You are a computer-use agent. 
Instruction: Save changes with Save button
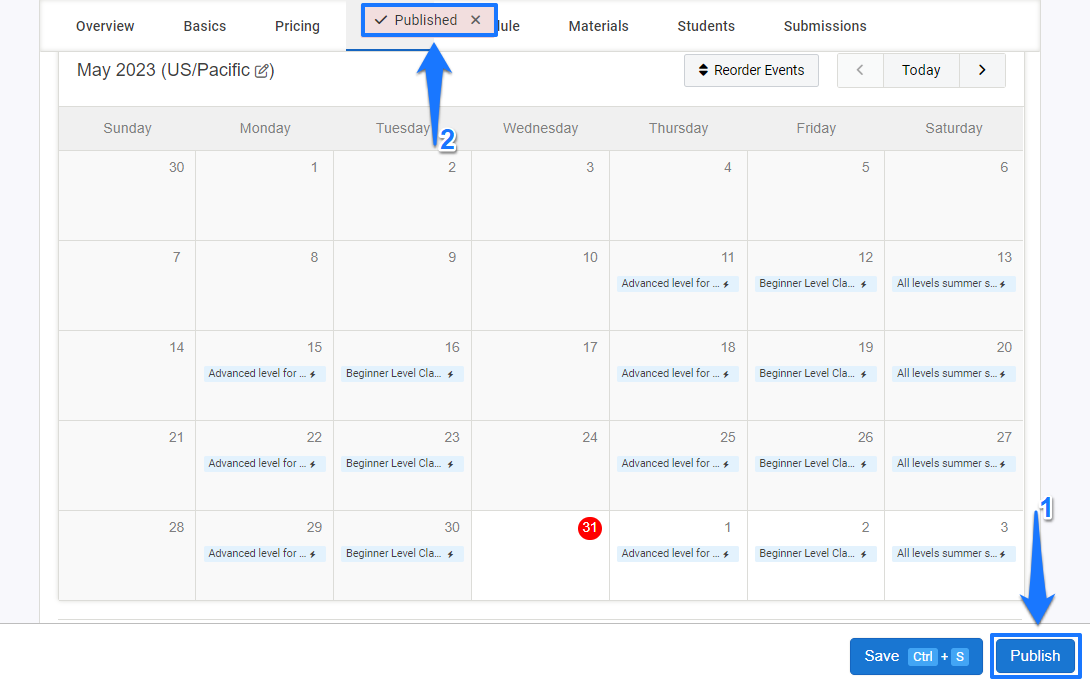point(916,656)
